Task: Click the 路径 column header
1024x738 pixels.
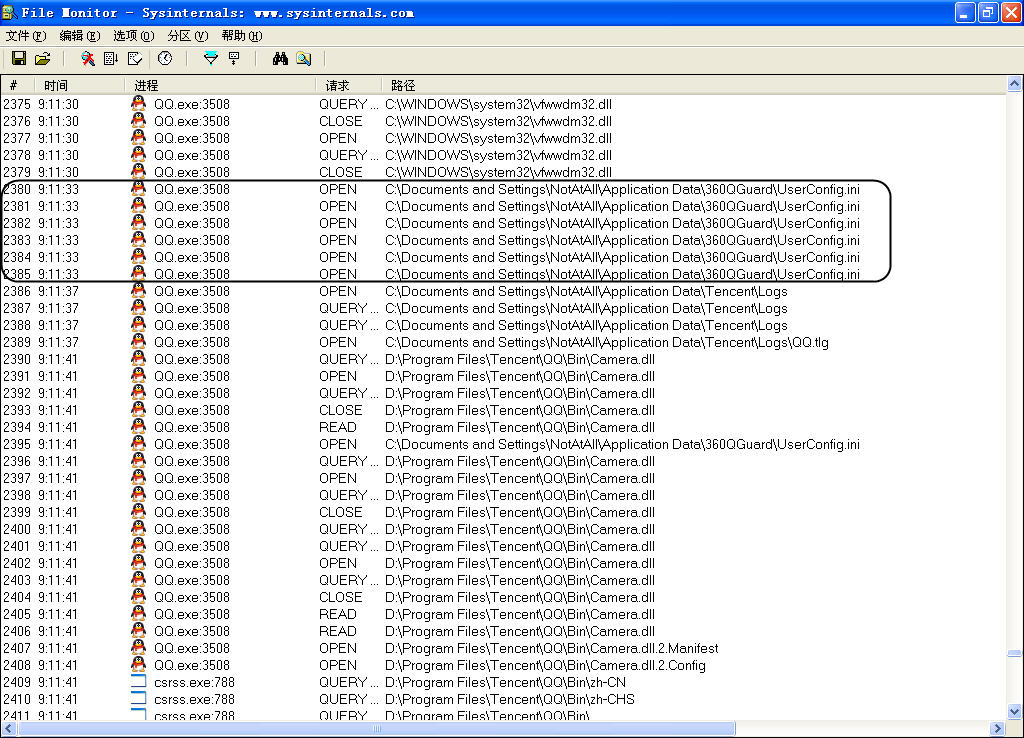Action: coord(693,85)
